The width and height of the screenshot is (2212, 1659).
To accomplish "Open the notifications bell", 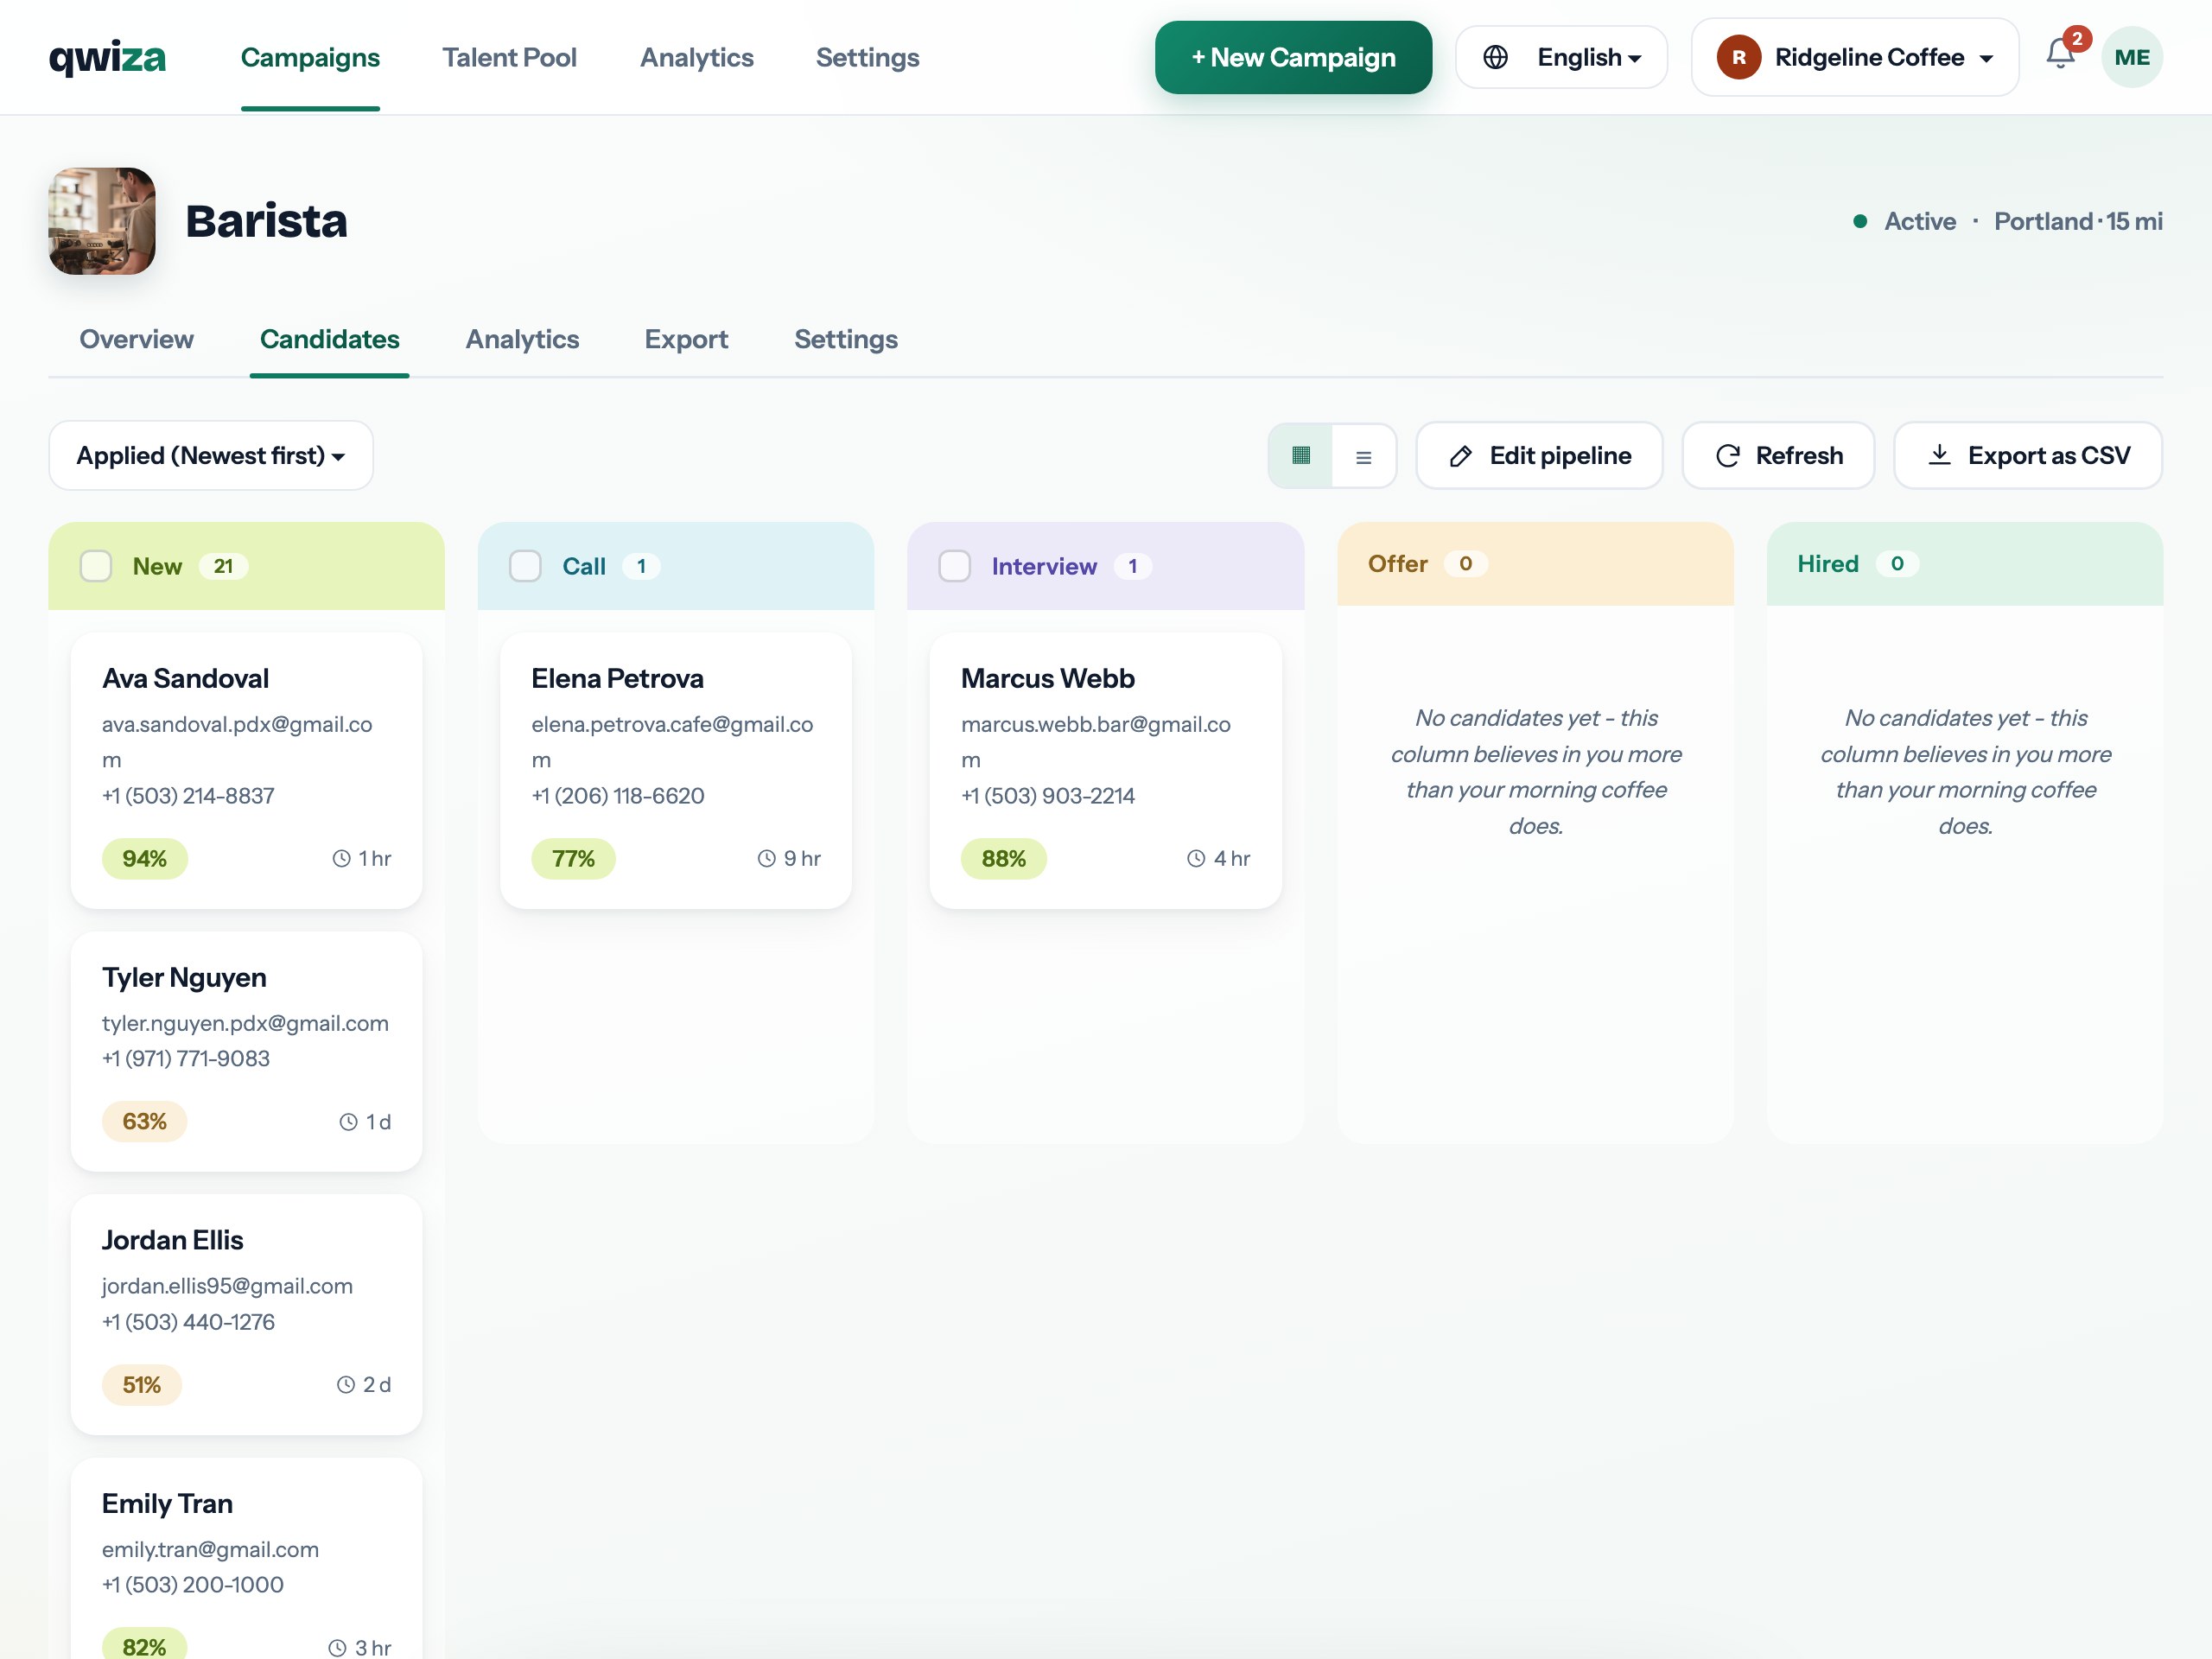I will [x=2061, y=55].
